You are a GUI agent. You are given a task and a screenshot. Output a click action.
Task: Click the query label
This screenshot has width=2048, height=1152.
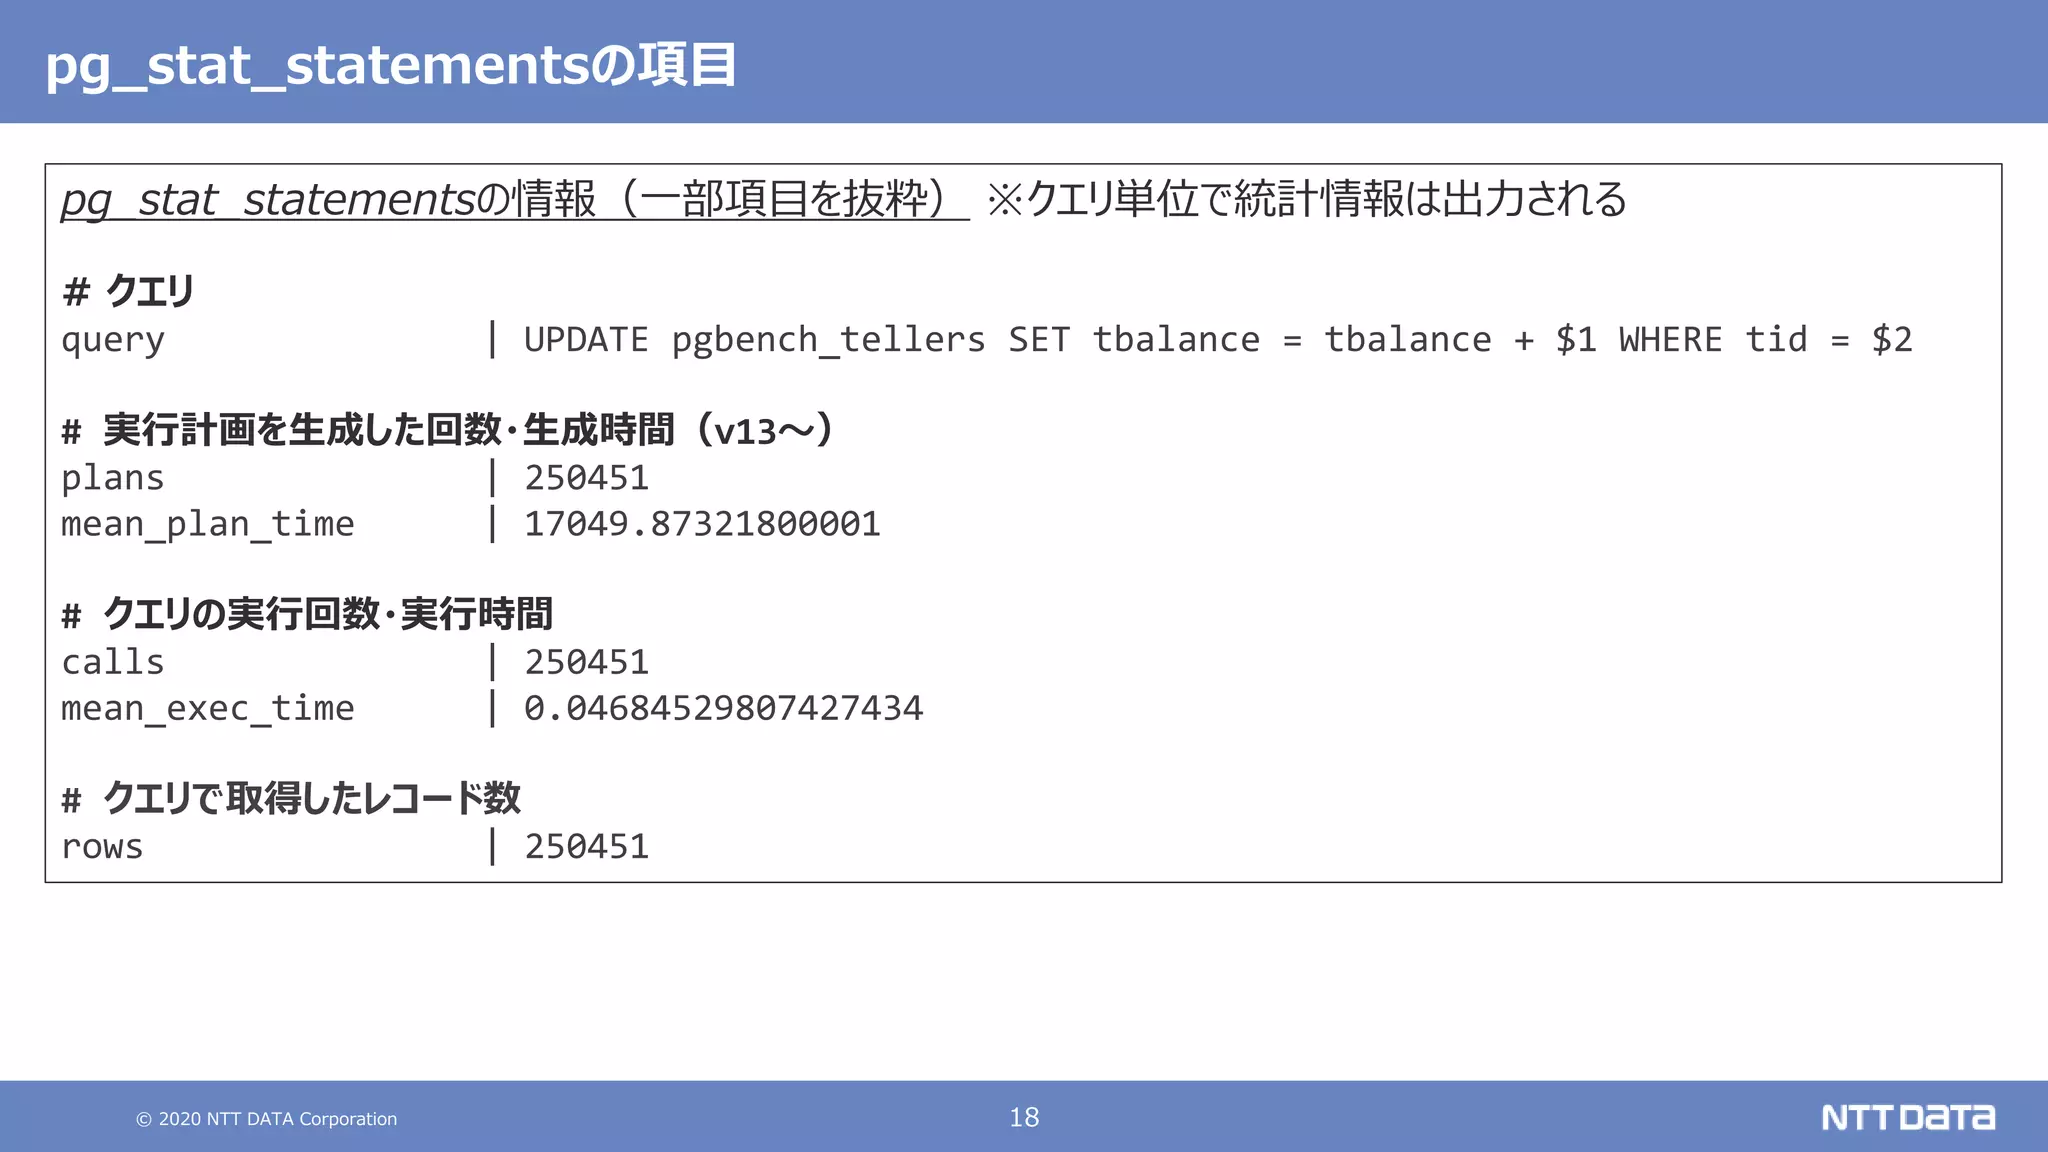(113, 340)
